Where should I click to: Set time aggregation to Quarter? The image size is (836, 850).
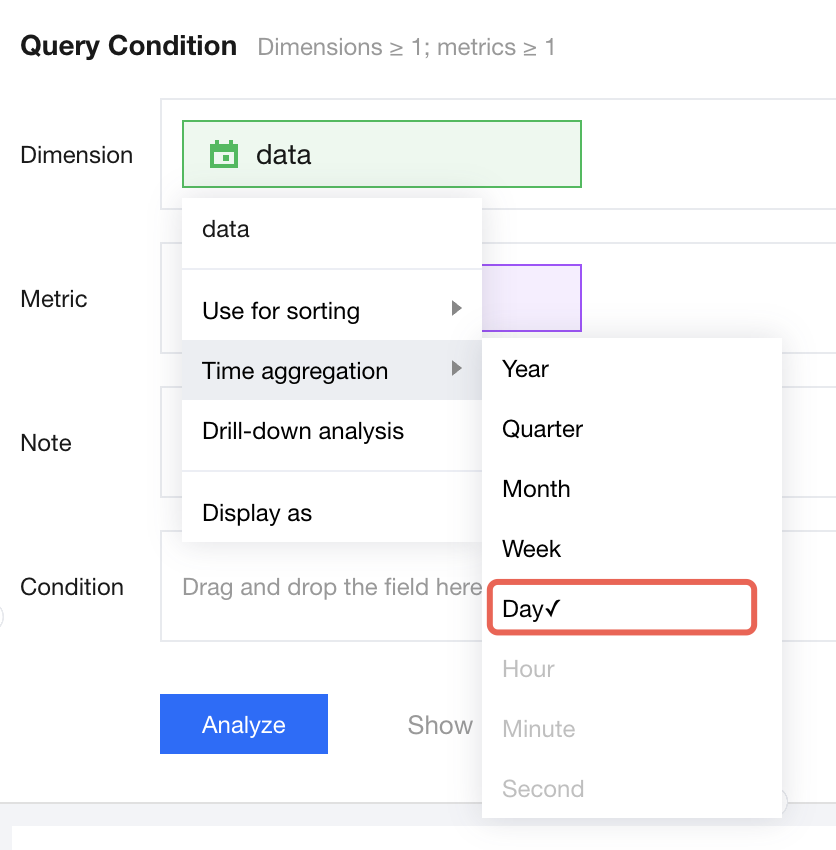542,429
